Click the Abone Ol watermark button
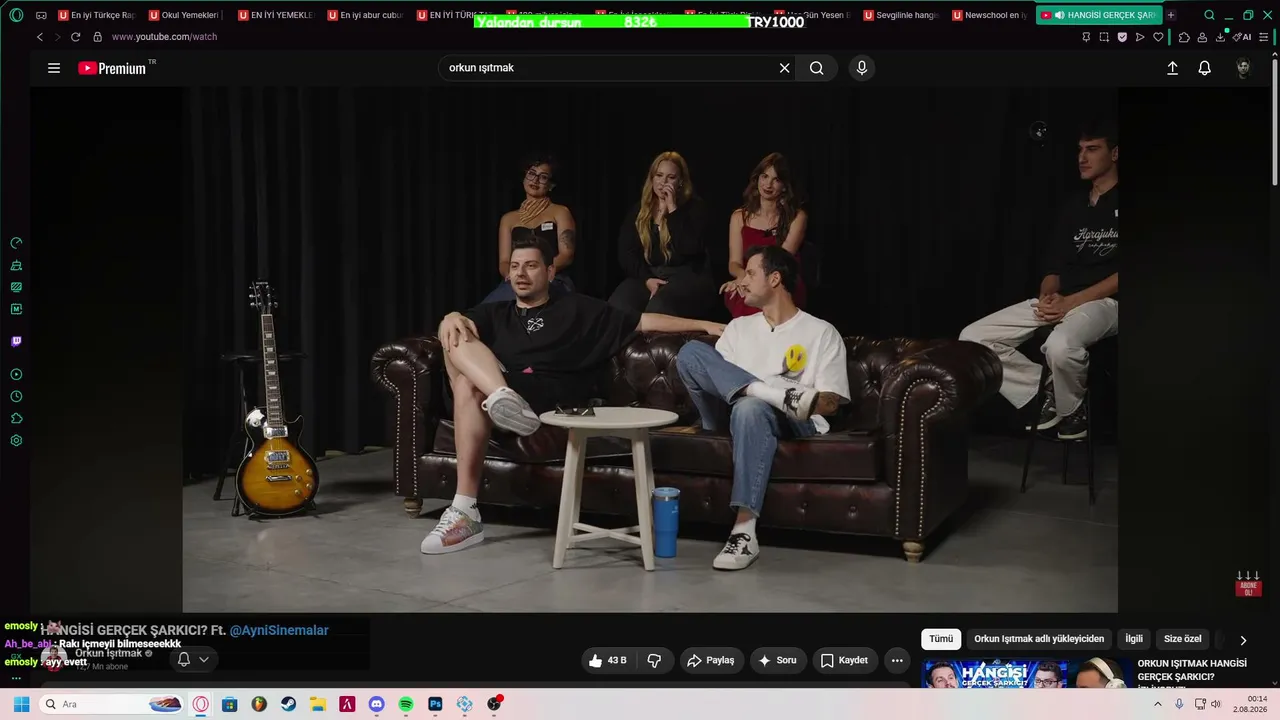The image size is (1280, 720). tap(1248, 584)
